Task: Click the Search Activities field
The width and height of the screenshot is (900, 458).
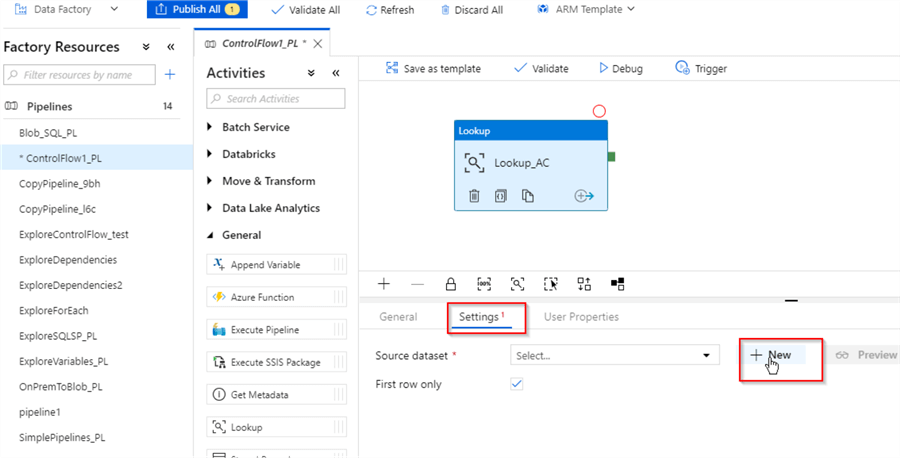Action: (276, 99)
